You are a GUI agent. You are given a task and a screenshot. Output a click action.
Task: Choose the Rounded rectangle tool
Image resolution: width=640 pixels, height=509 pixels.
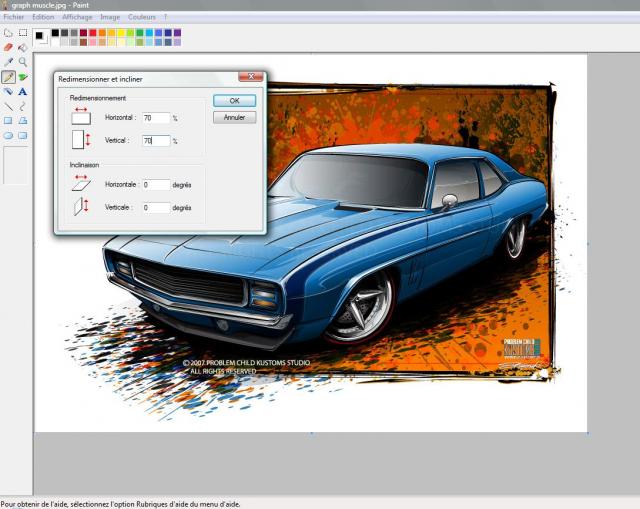[23, 136]
